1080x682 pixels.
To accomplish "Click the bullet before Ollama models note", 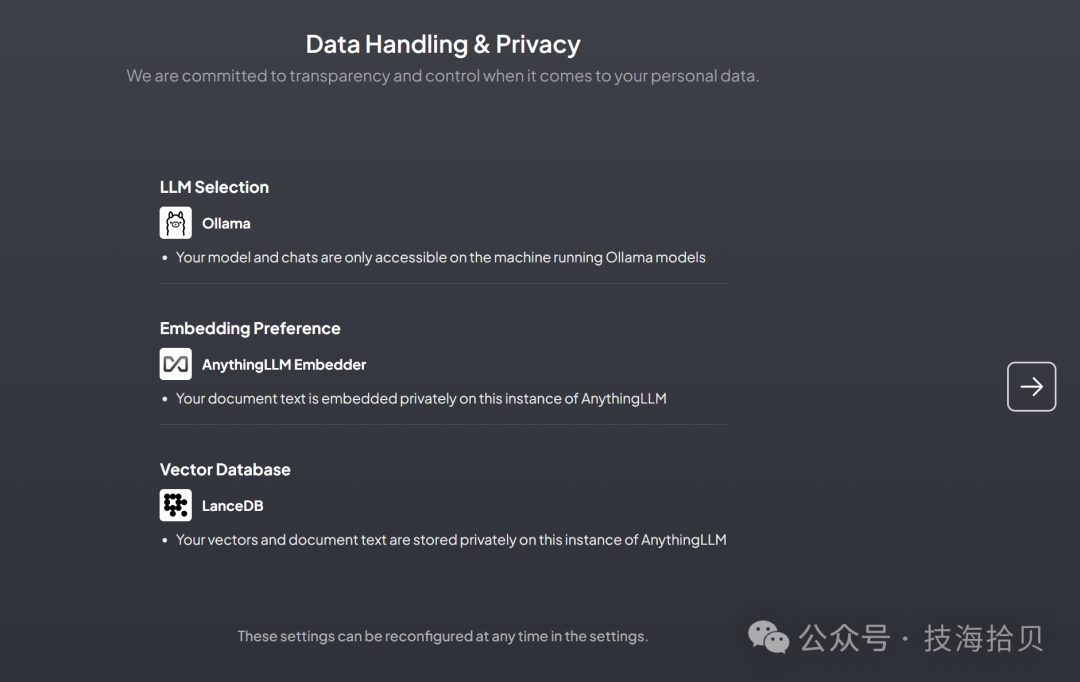I will point(165,258).
